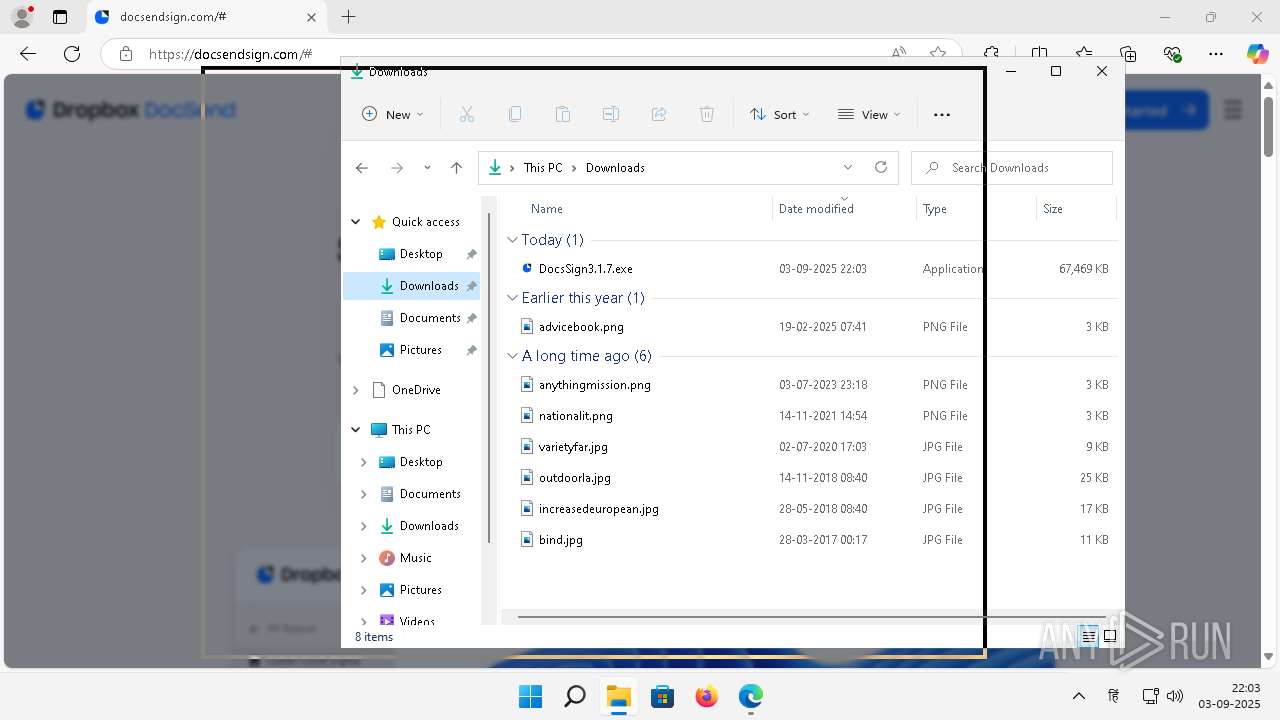Collapse the Today group
The width and height of the screenshot is (1280, 720).
(x=513, y=240)
